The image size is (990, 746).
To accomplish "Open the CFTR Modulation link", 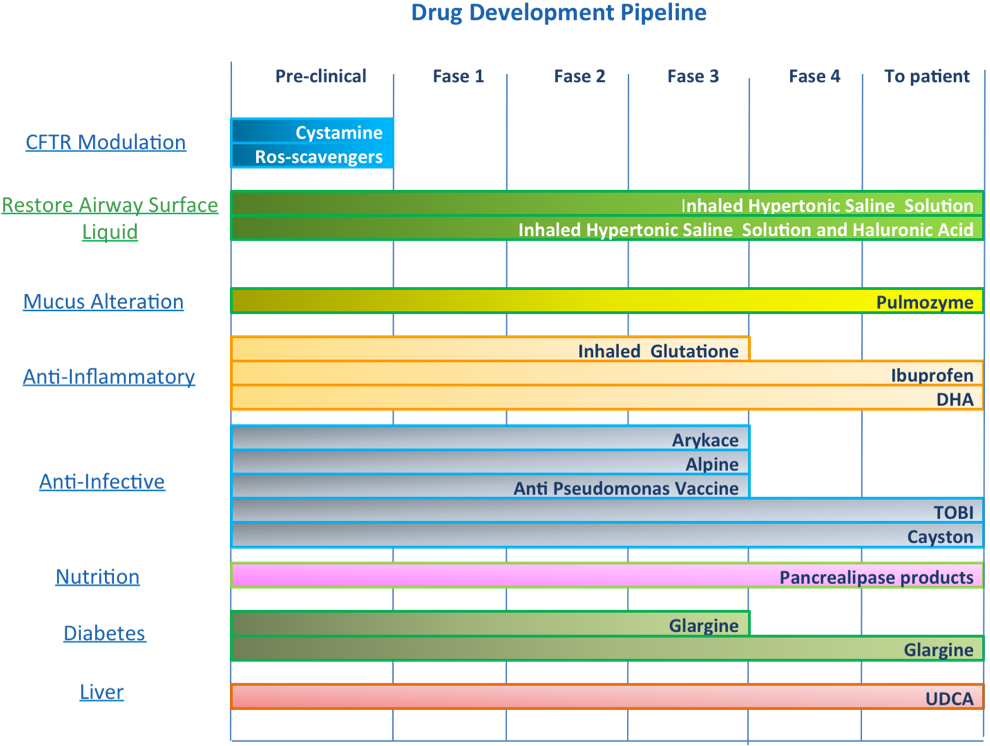I will (105, 143).
